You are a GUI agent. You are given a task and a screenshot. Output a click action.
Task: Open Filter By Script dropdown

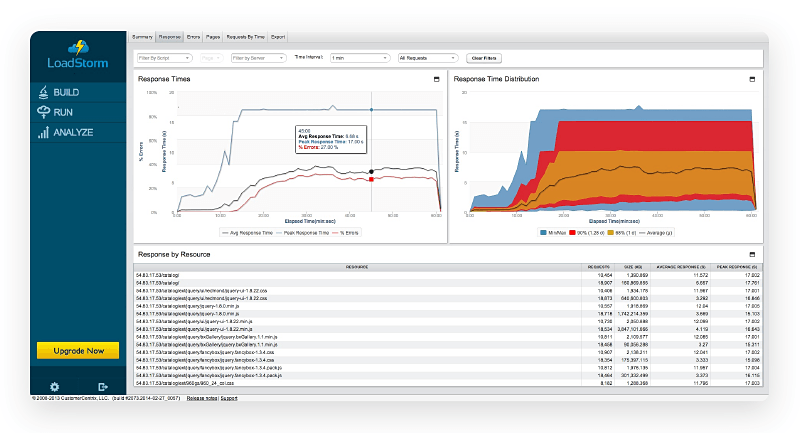pos(164,58)
